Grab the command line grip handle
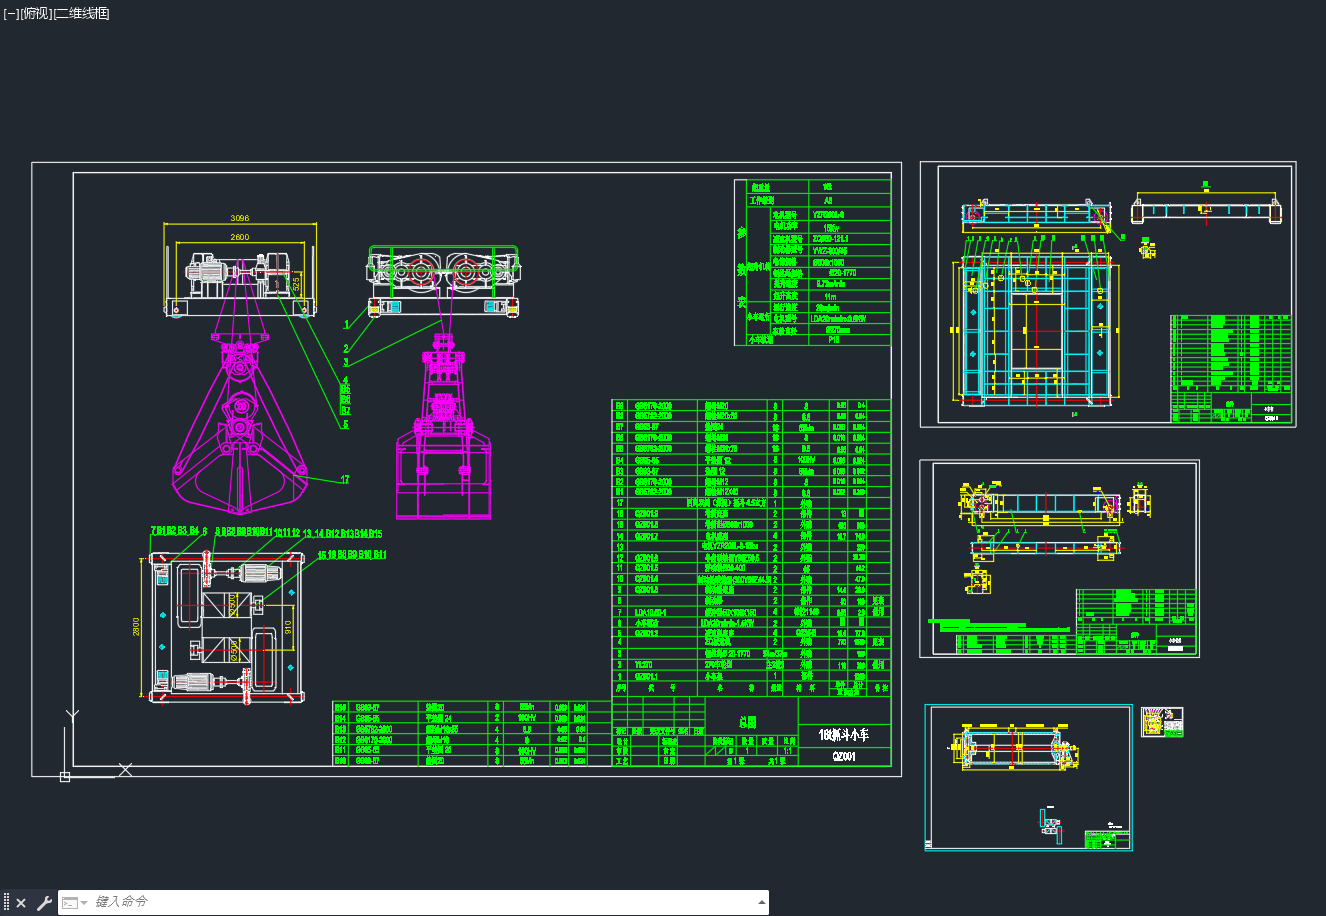1326x916 pixels. coord(6,903)
